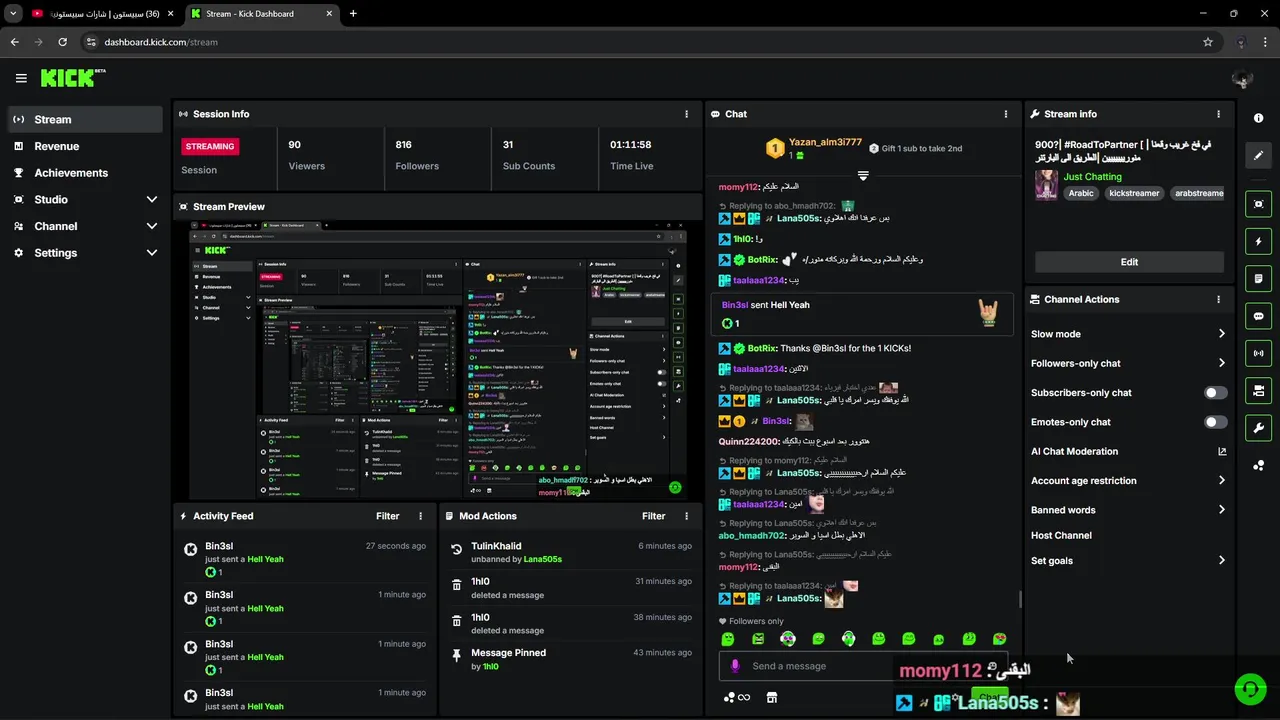Click the kickstreamer tag chip
This screenshot has width=1280, height=720.
pos(1134,193)
